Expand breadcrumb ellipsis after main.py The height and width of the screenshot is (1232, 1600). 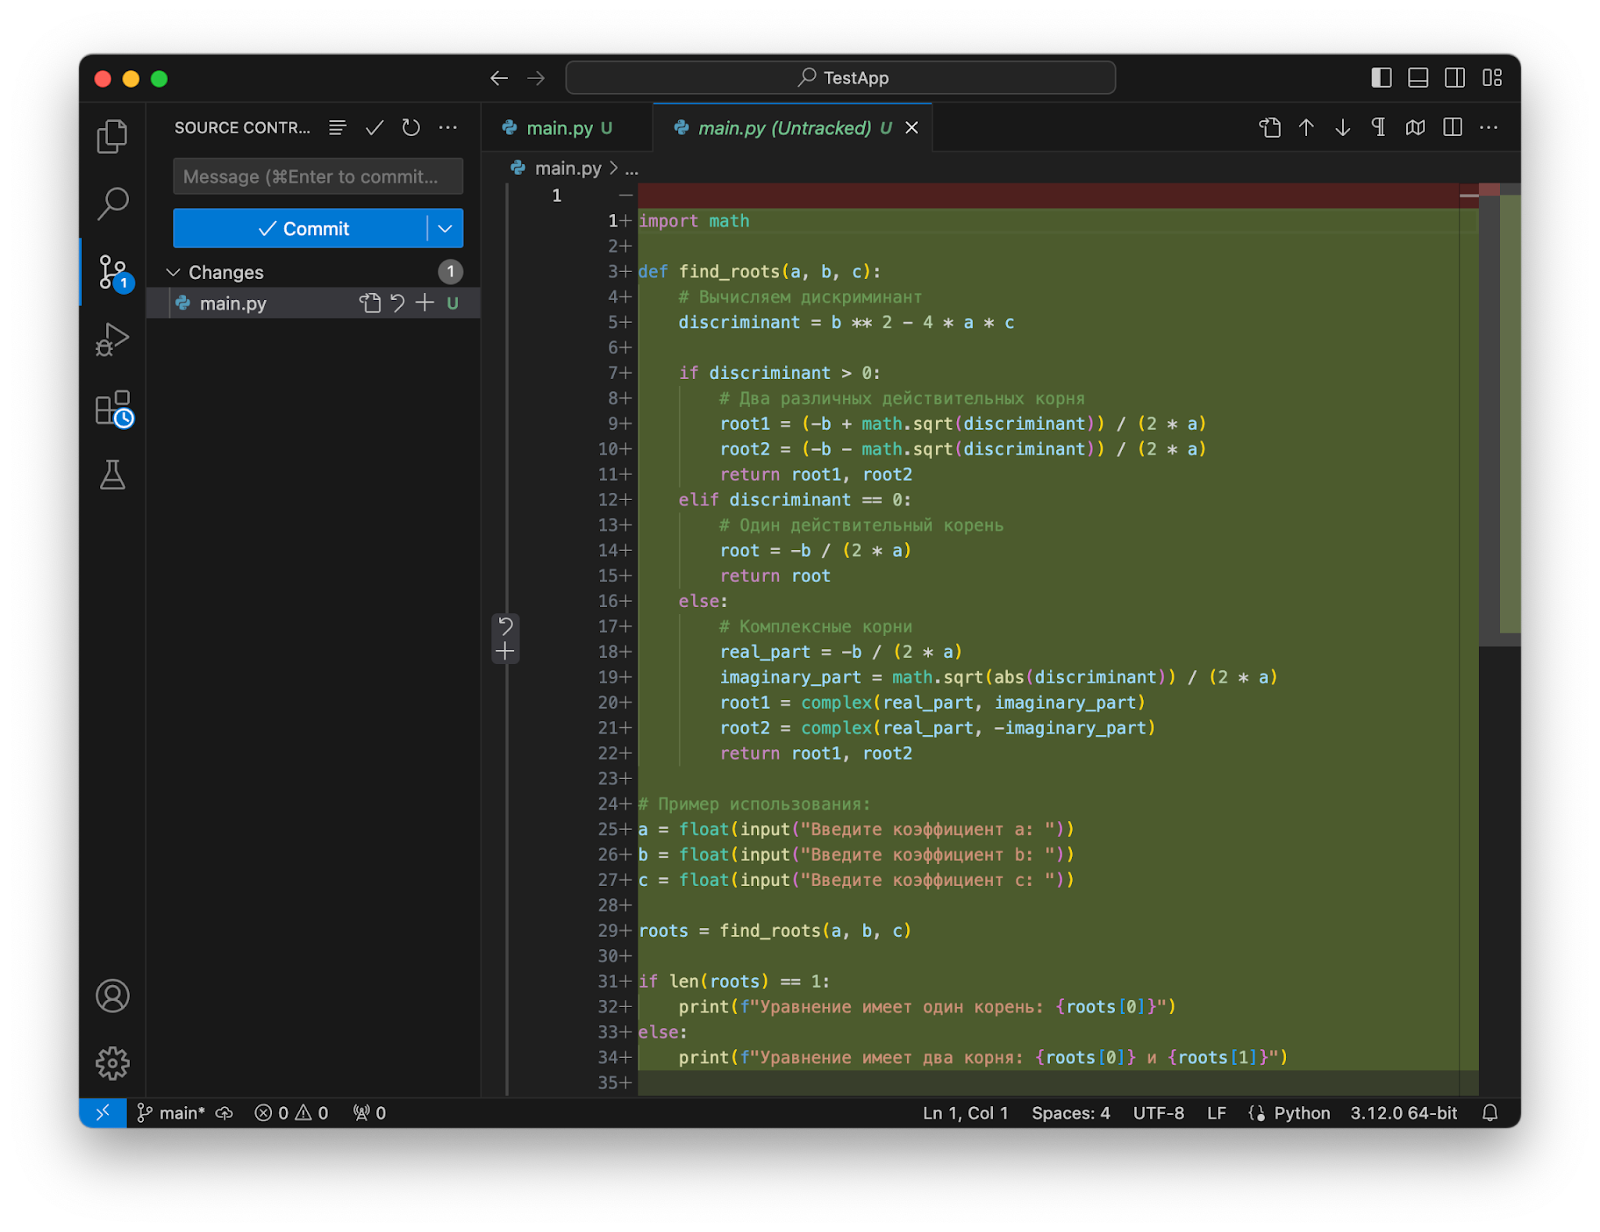(632, 168)
